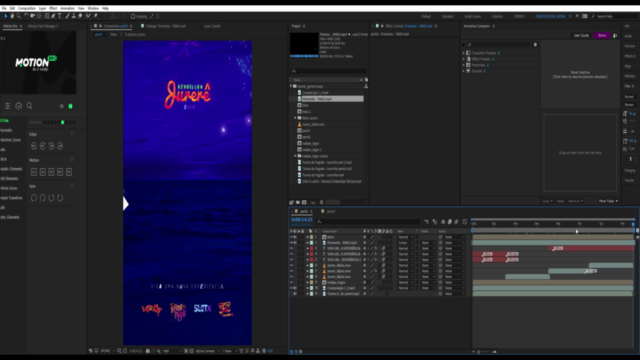
Task: Expand Transition Presets in Animation Composer
Action: 464,53
